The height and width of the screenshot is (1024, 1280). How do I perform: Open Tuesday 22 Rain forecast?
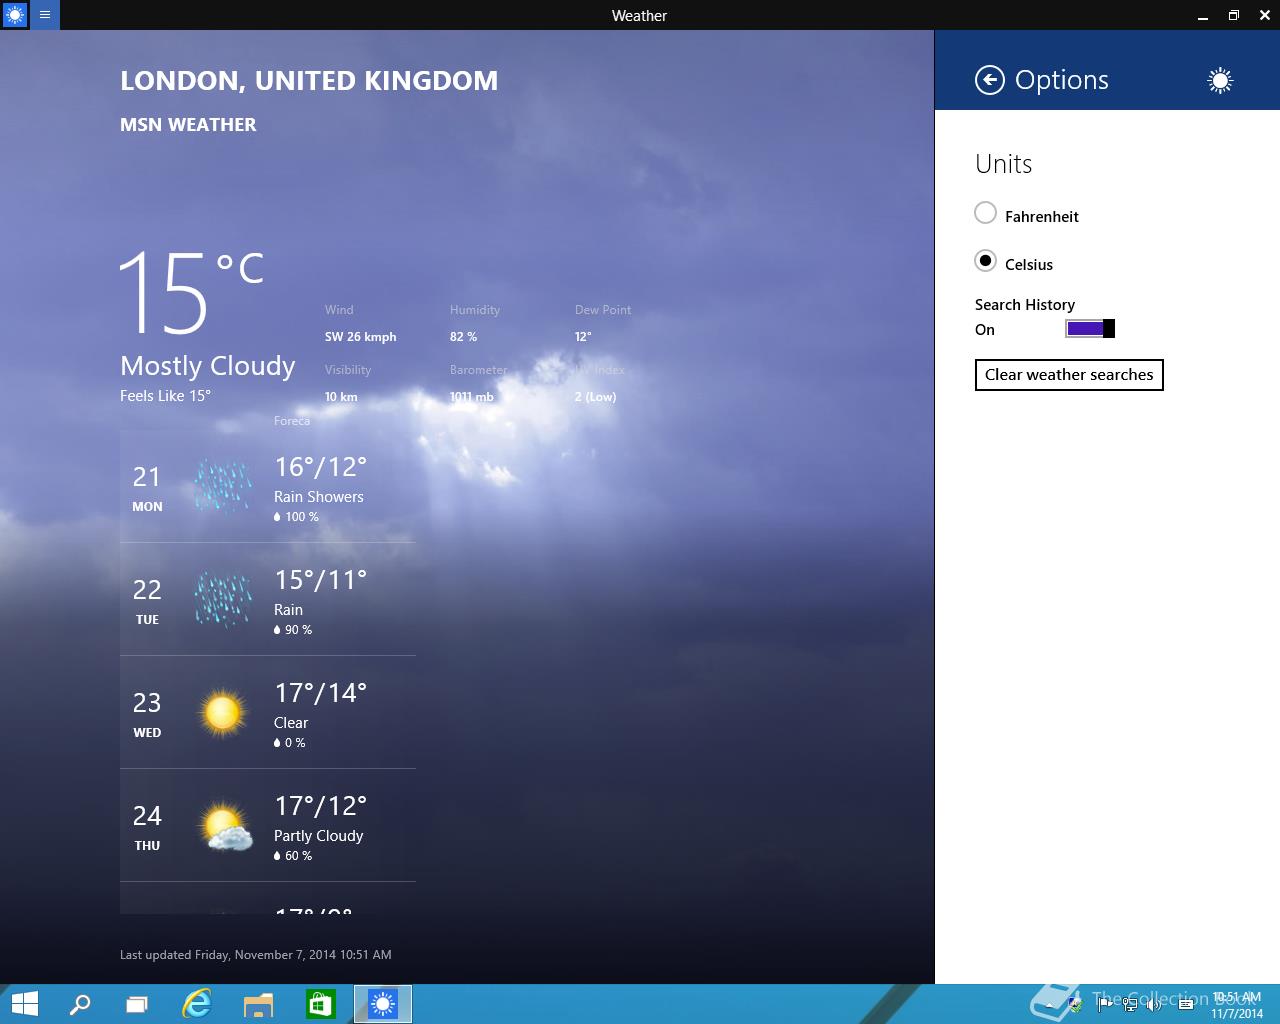[268, 599]
